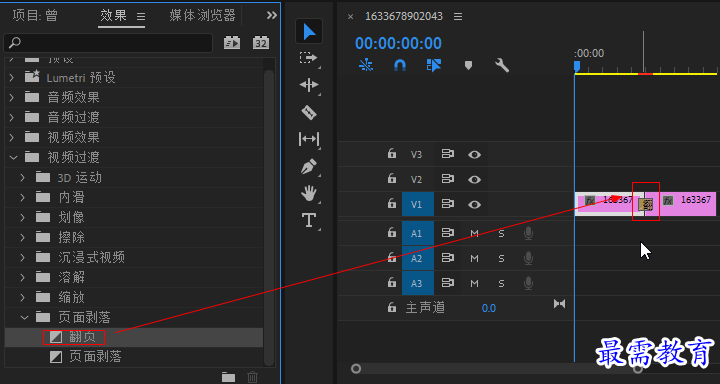The image size is (720, 384).
Task: Expand the Lumetri 预设 folder
Action: point(11,78)
